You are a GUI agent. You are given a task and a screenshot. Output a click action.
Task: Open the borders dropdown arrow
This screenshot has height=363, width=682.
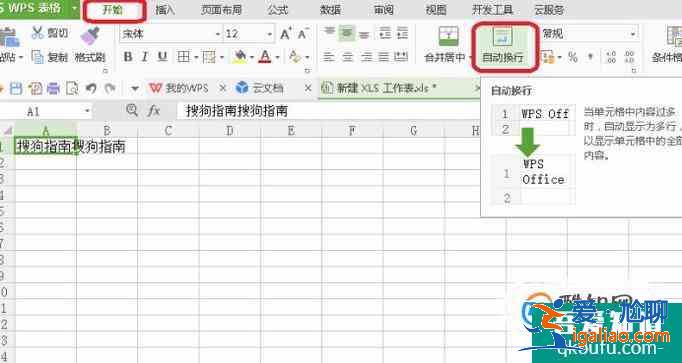click(195, 57)
